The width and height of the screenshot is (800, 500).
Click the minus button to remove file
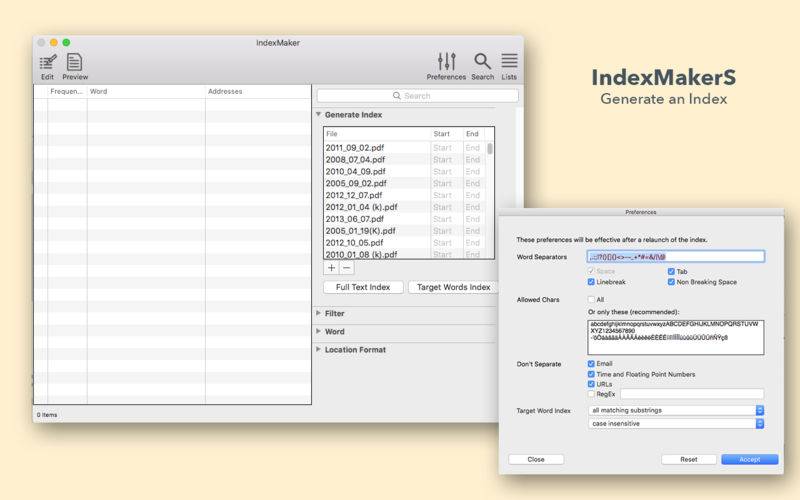click(347, 268)
